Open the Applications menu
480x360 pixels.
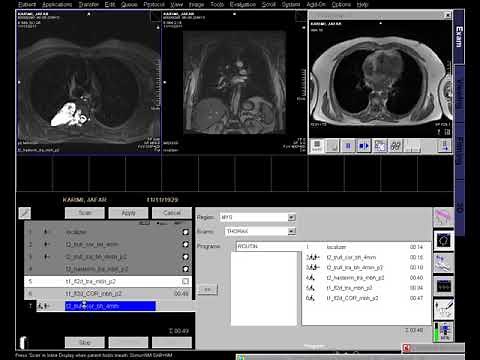click(57, 4)
